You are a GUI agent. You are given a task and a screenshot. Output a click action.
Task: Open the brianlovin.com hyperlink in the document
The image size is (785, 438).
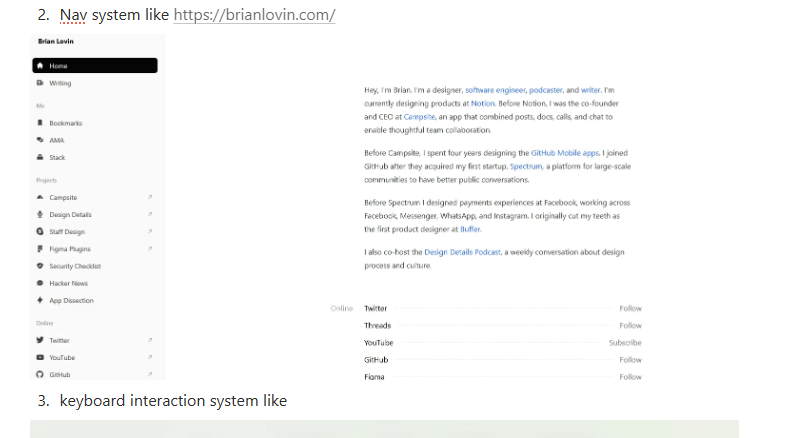click(254, 15)
